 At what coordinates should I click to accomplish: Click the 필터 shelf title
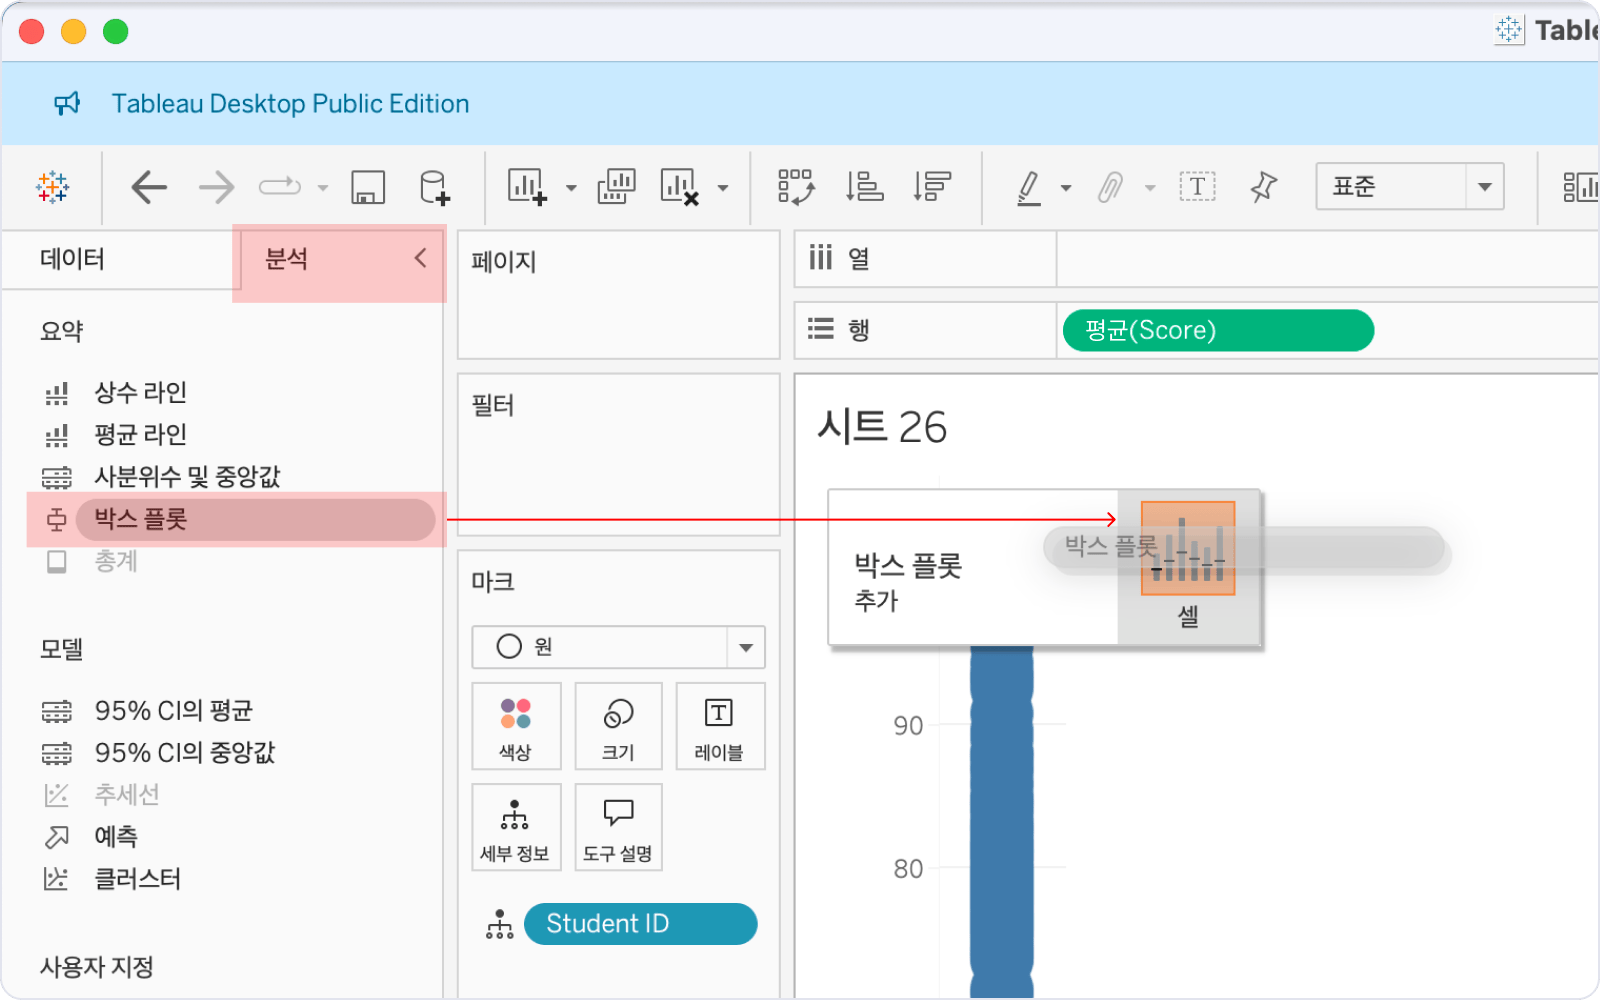click(493, 405)
